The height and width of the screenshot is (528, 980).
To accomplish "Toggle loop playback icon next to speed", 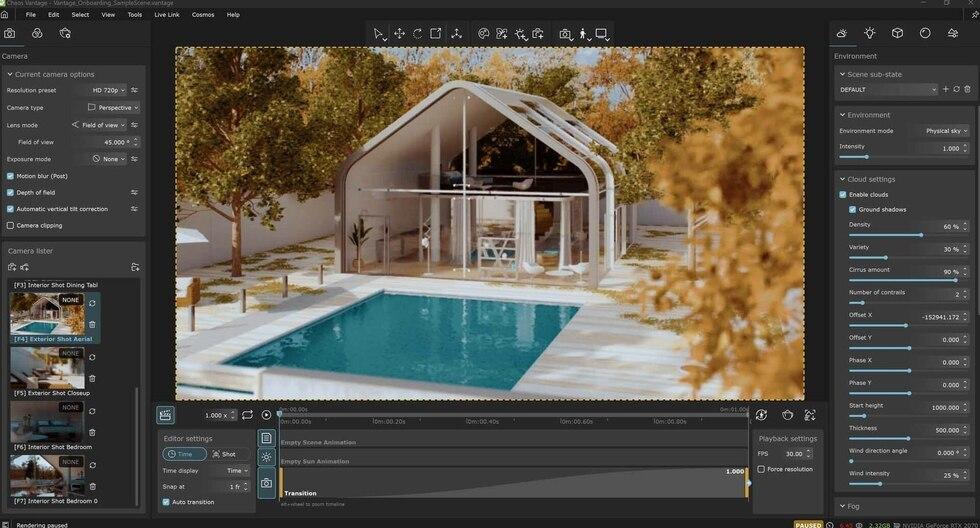I will point(248,415).
